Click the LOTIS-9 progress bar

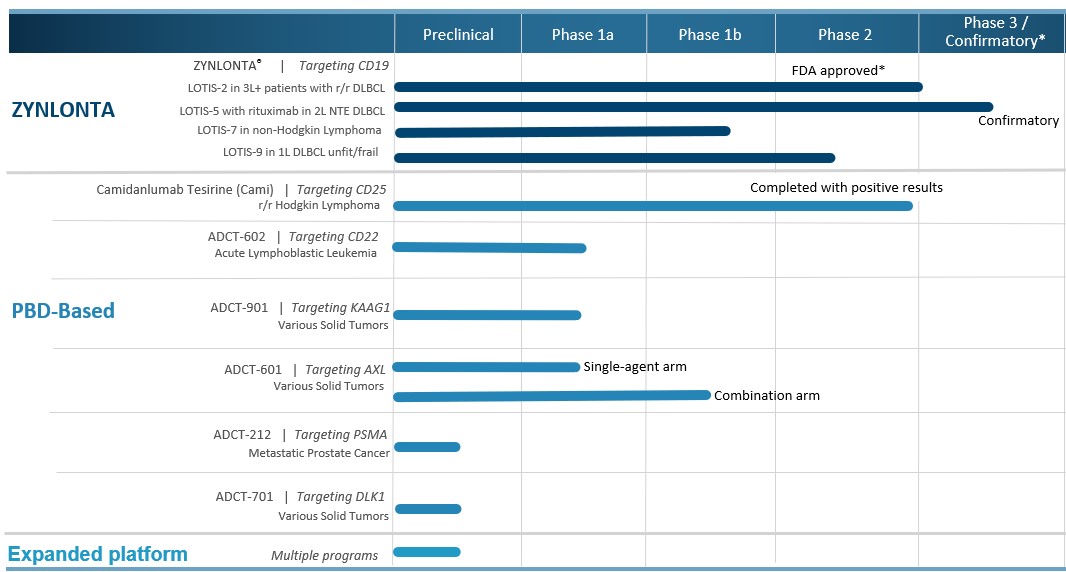click(615, 158)
